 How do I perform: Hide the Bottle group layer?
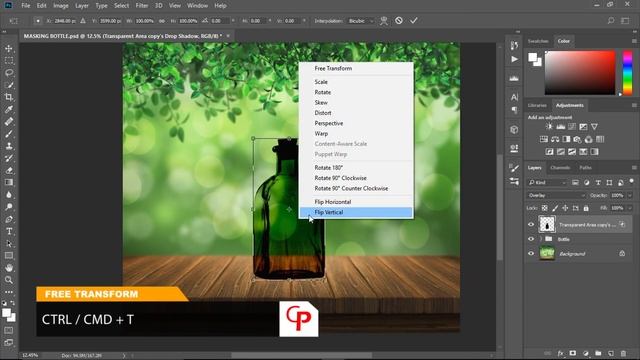tap(531, 239)
